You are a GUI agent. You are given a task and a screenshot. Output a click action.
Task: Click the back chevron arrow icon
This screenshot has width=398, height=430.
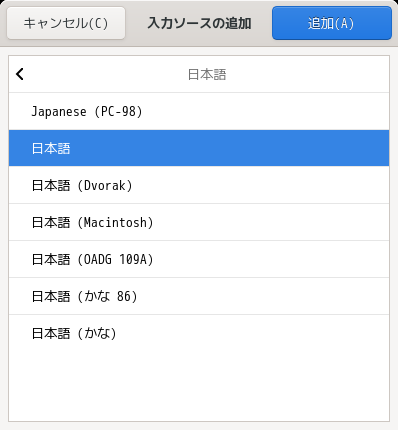click(20, 74)
